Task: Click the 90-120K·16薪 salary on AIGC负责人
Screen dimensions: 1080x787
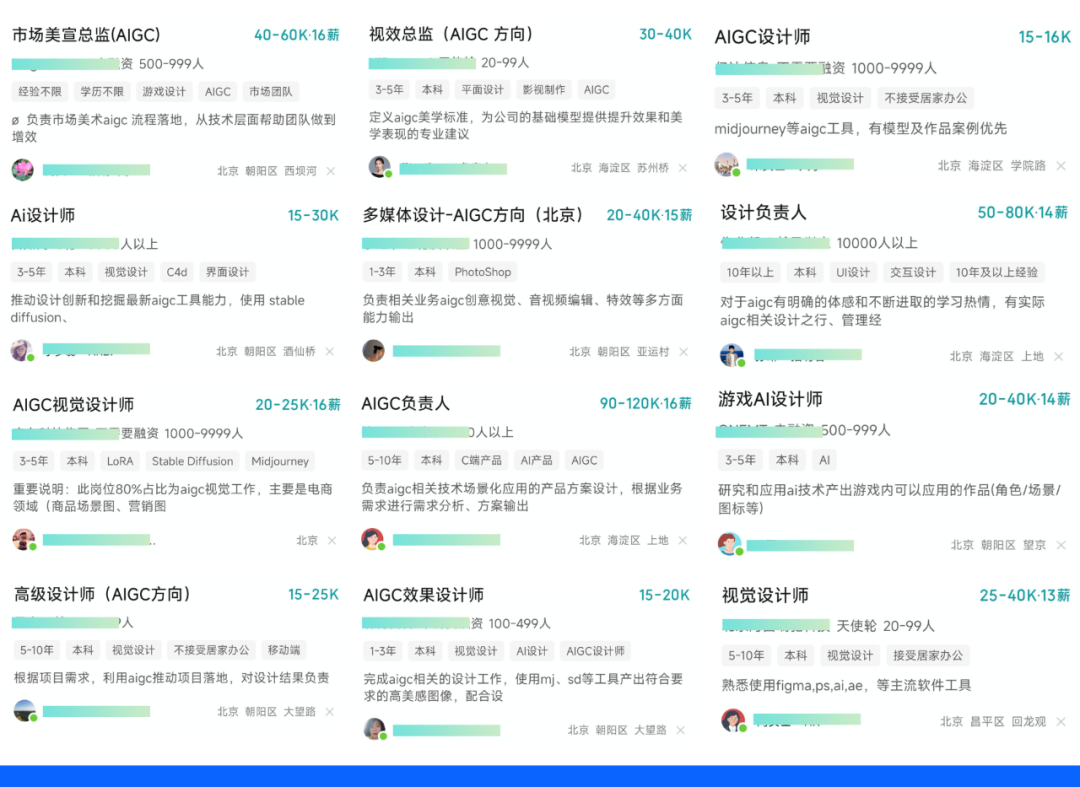Action: click(x=645, y=404)
